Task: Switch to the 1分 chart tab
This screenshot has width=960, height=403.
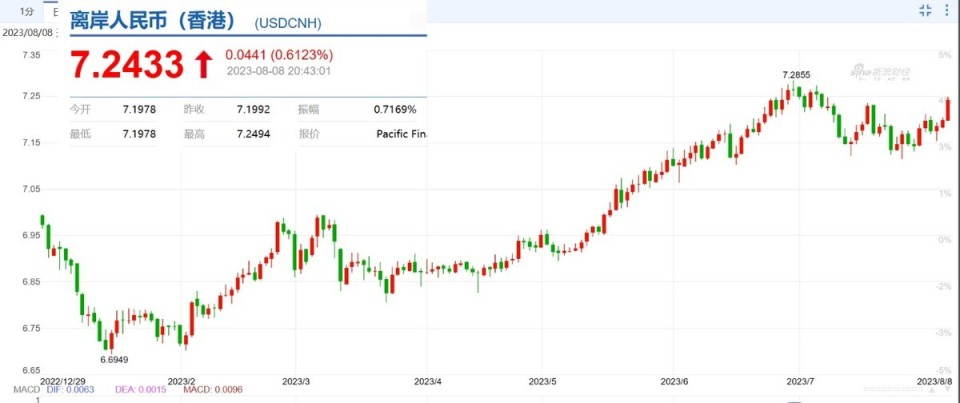Action: coord(26,11)
